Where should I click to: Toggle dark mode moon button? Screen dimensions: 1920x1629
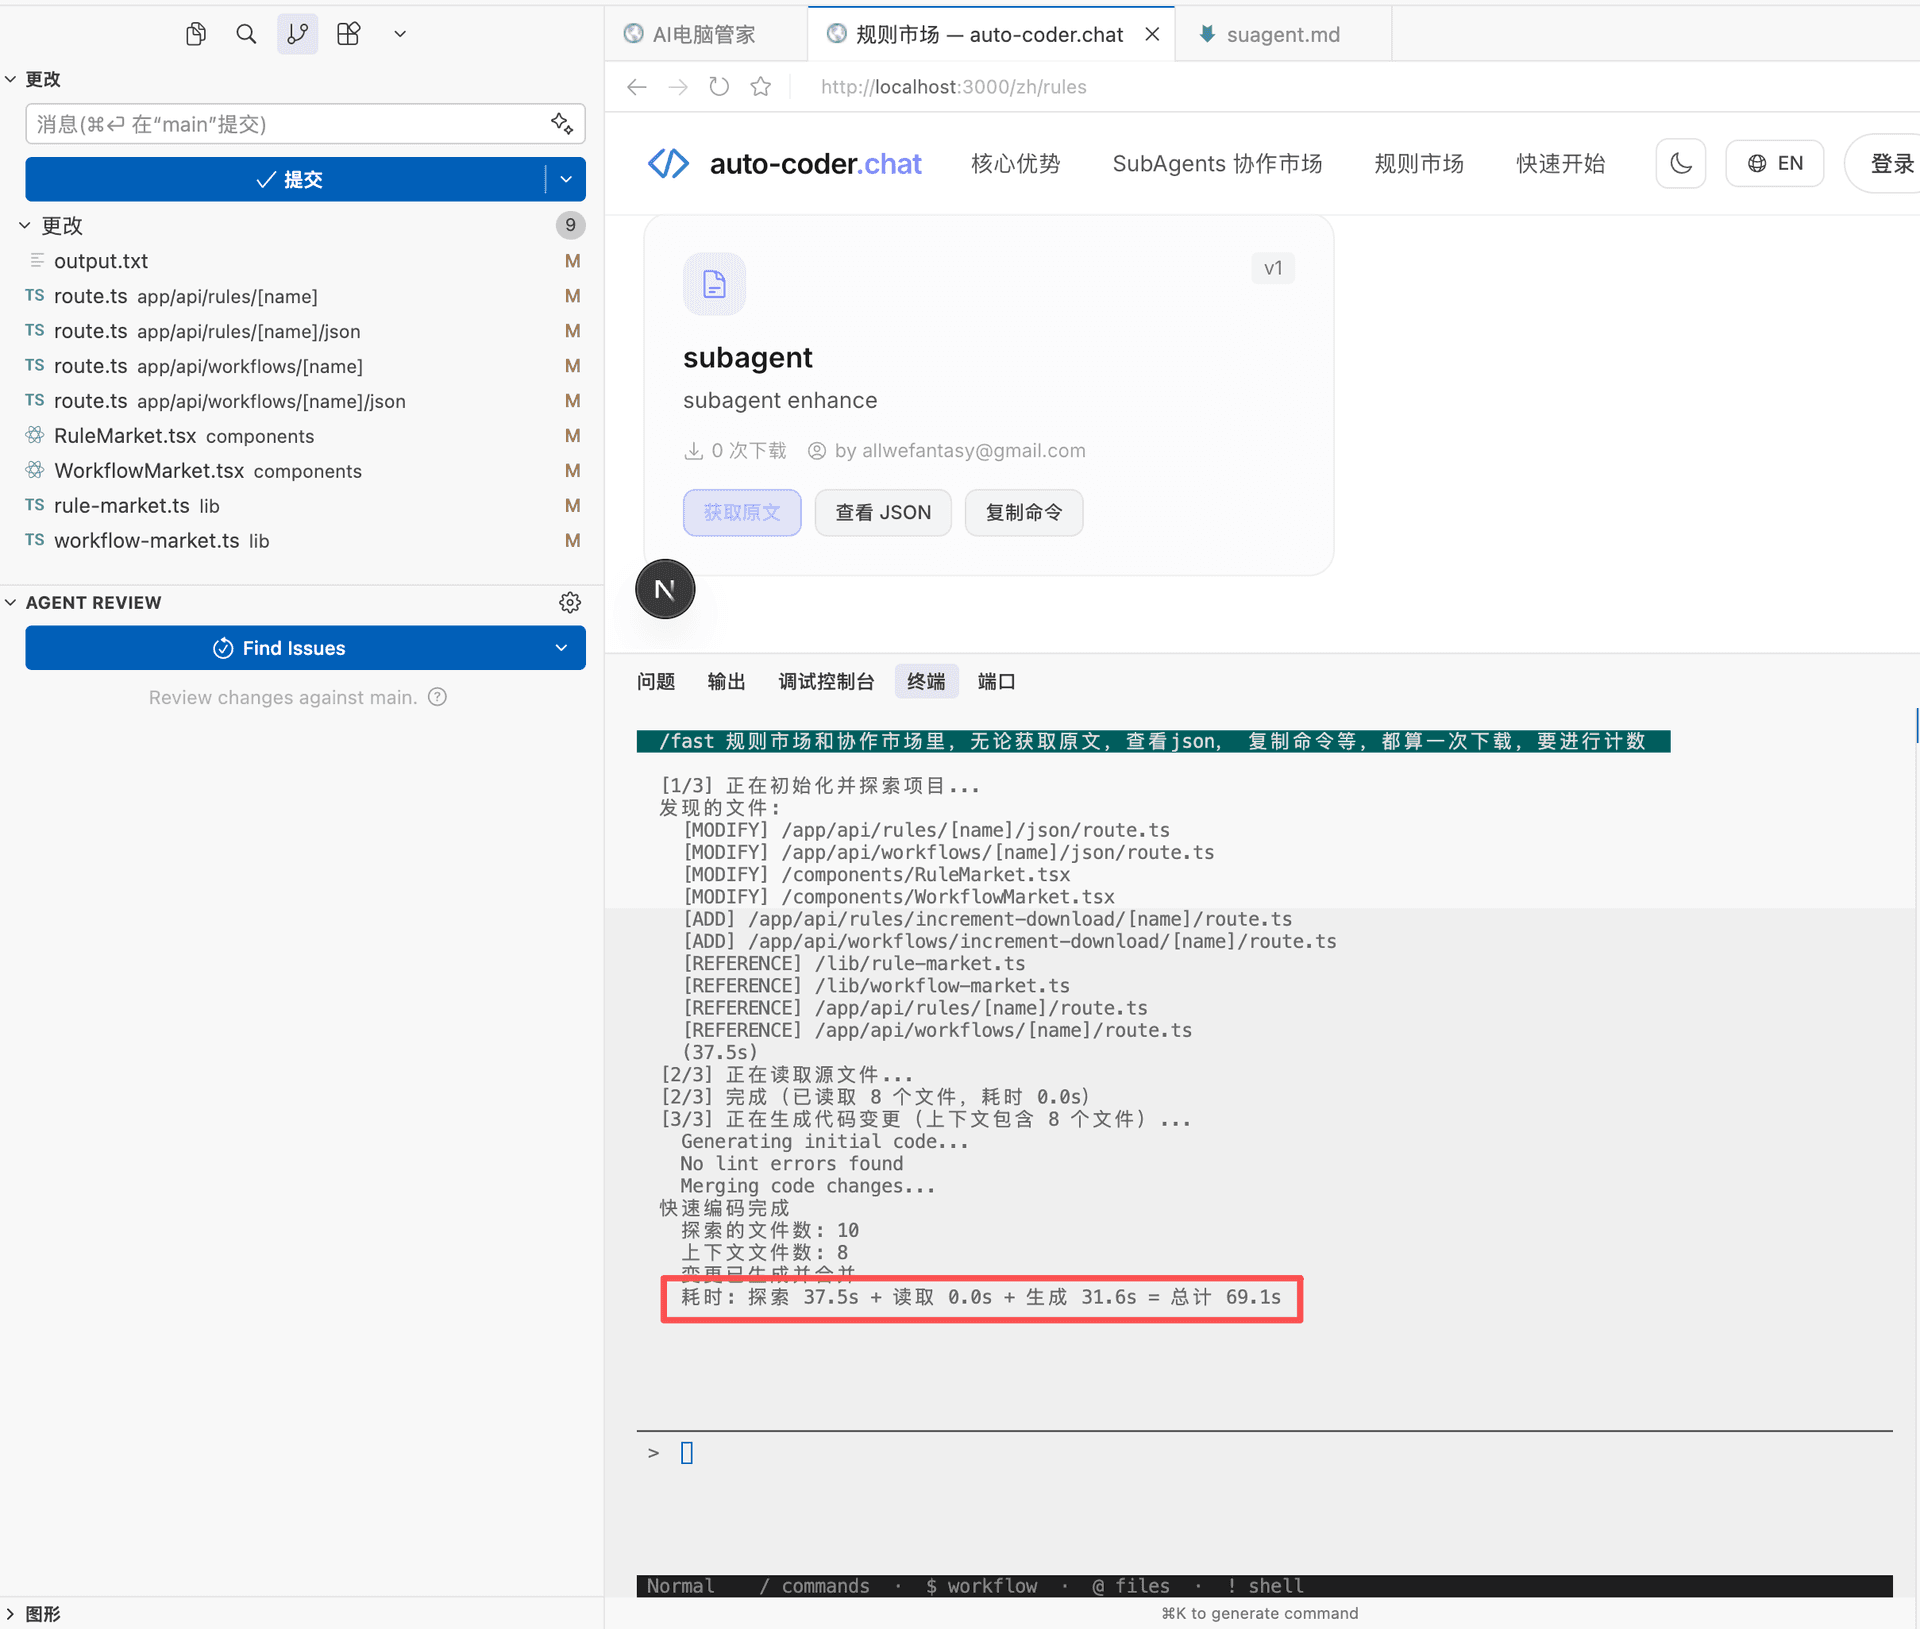[x=1680, y=163]
